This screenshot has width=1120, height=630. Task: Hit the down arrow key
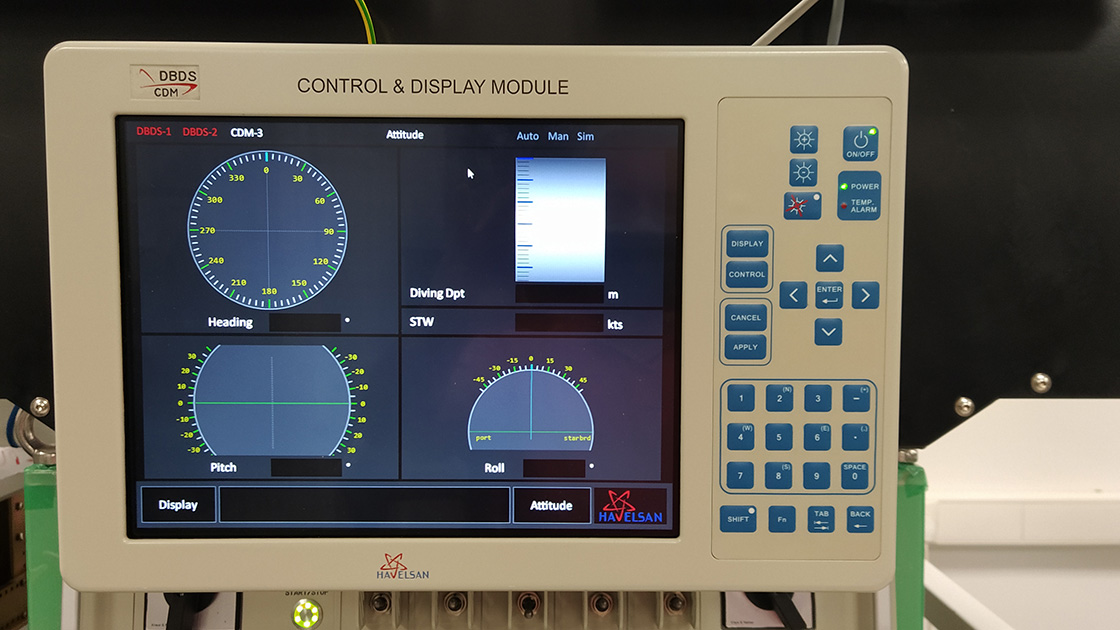coord(828,331)
